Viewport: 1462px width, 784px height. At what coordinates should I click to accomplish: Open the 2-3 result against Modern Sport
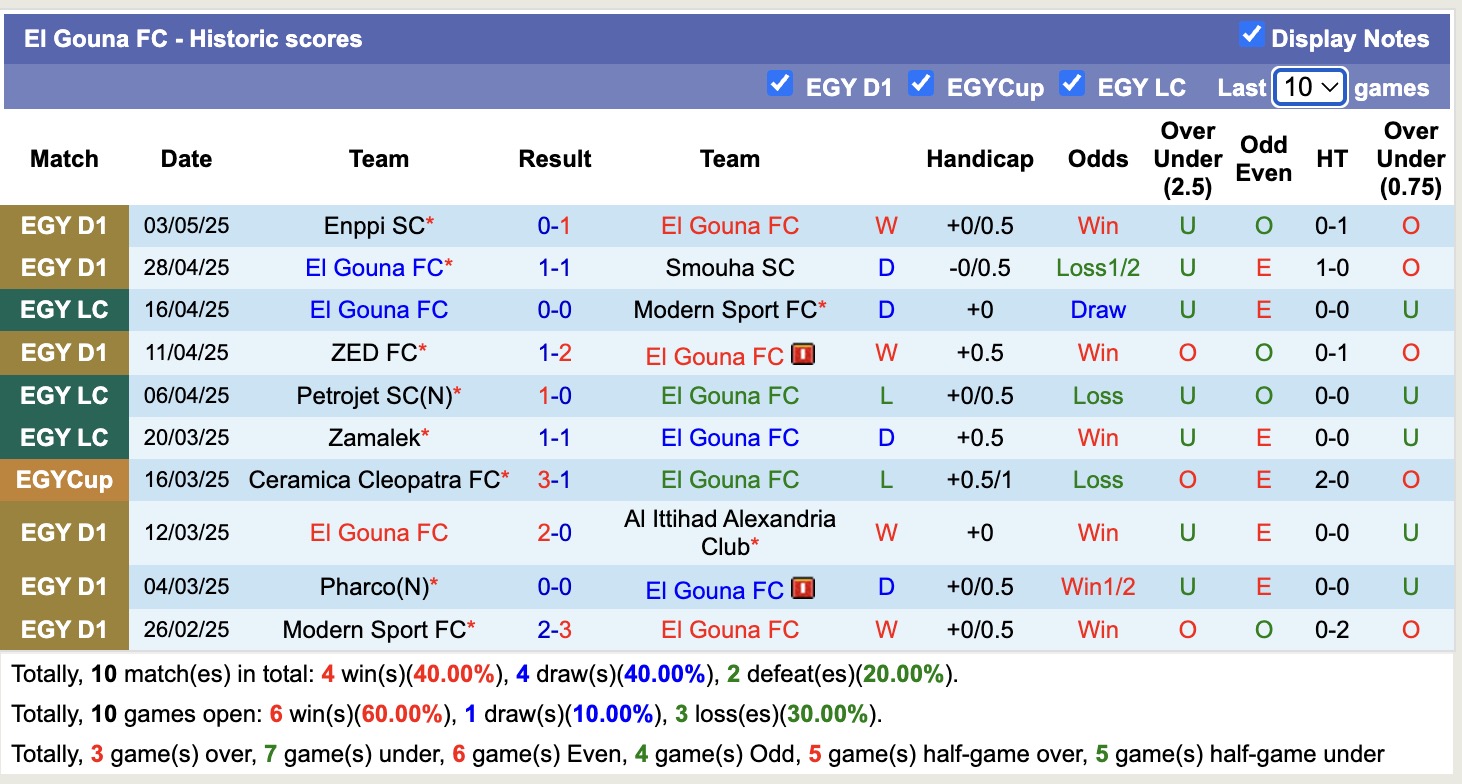point(554,630)
